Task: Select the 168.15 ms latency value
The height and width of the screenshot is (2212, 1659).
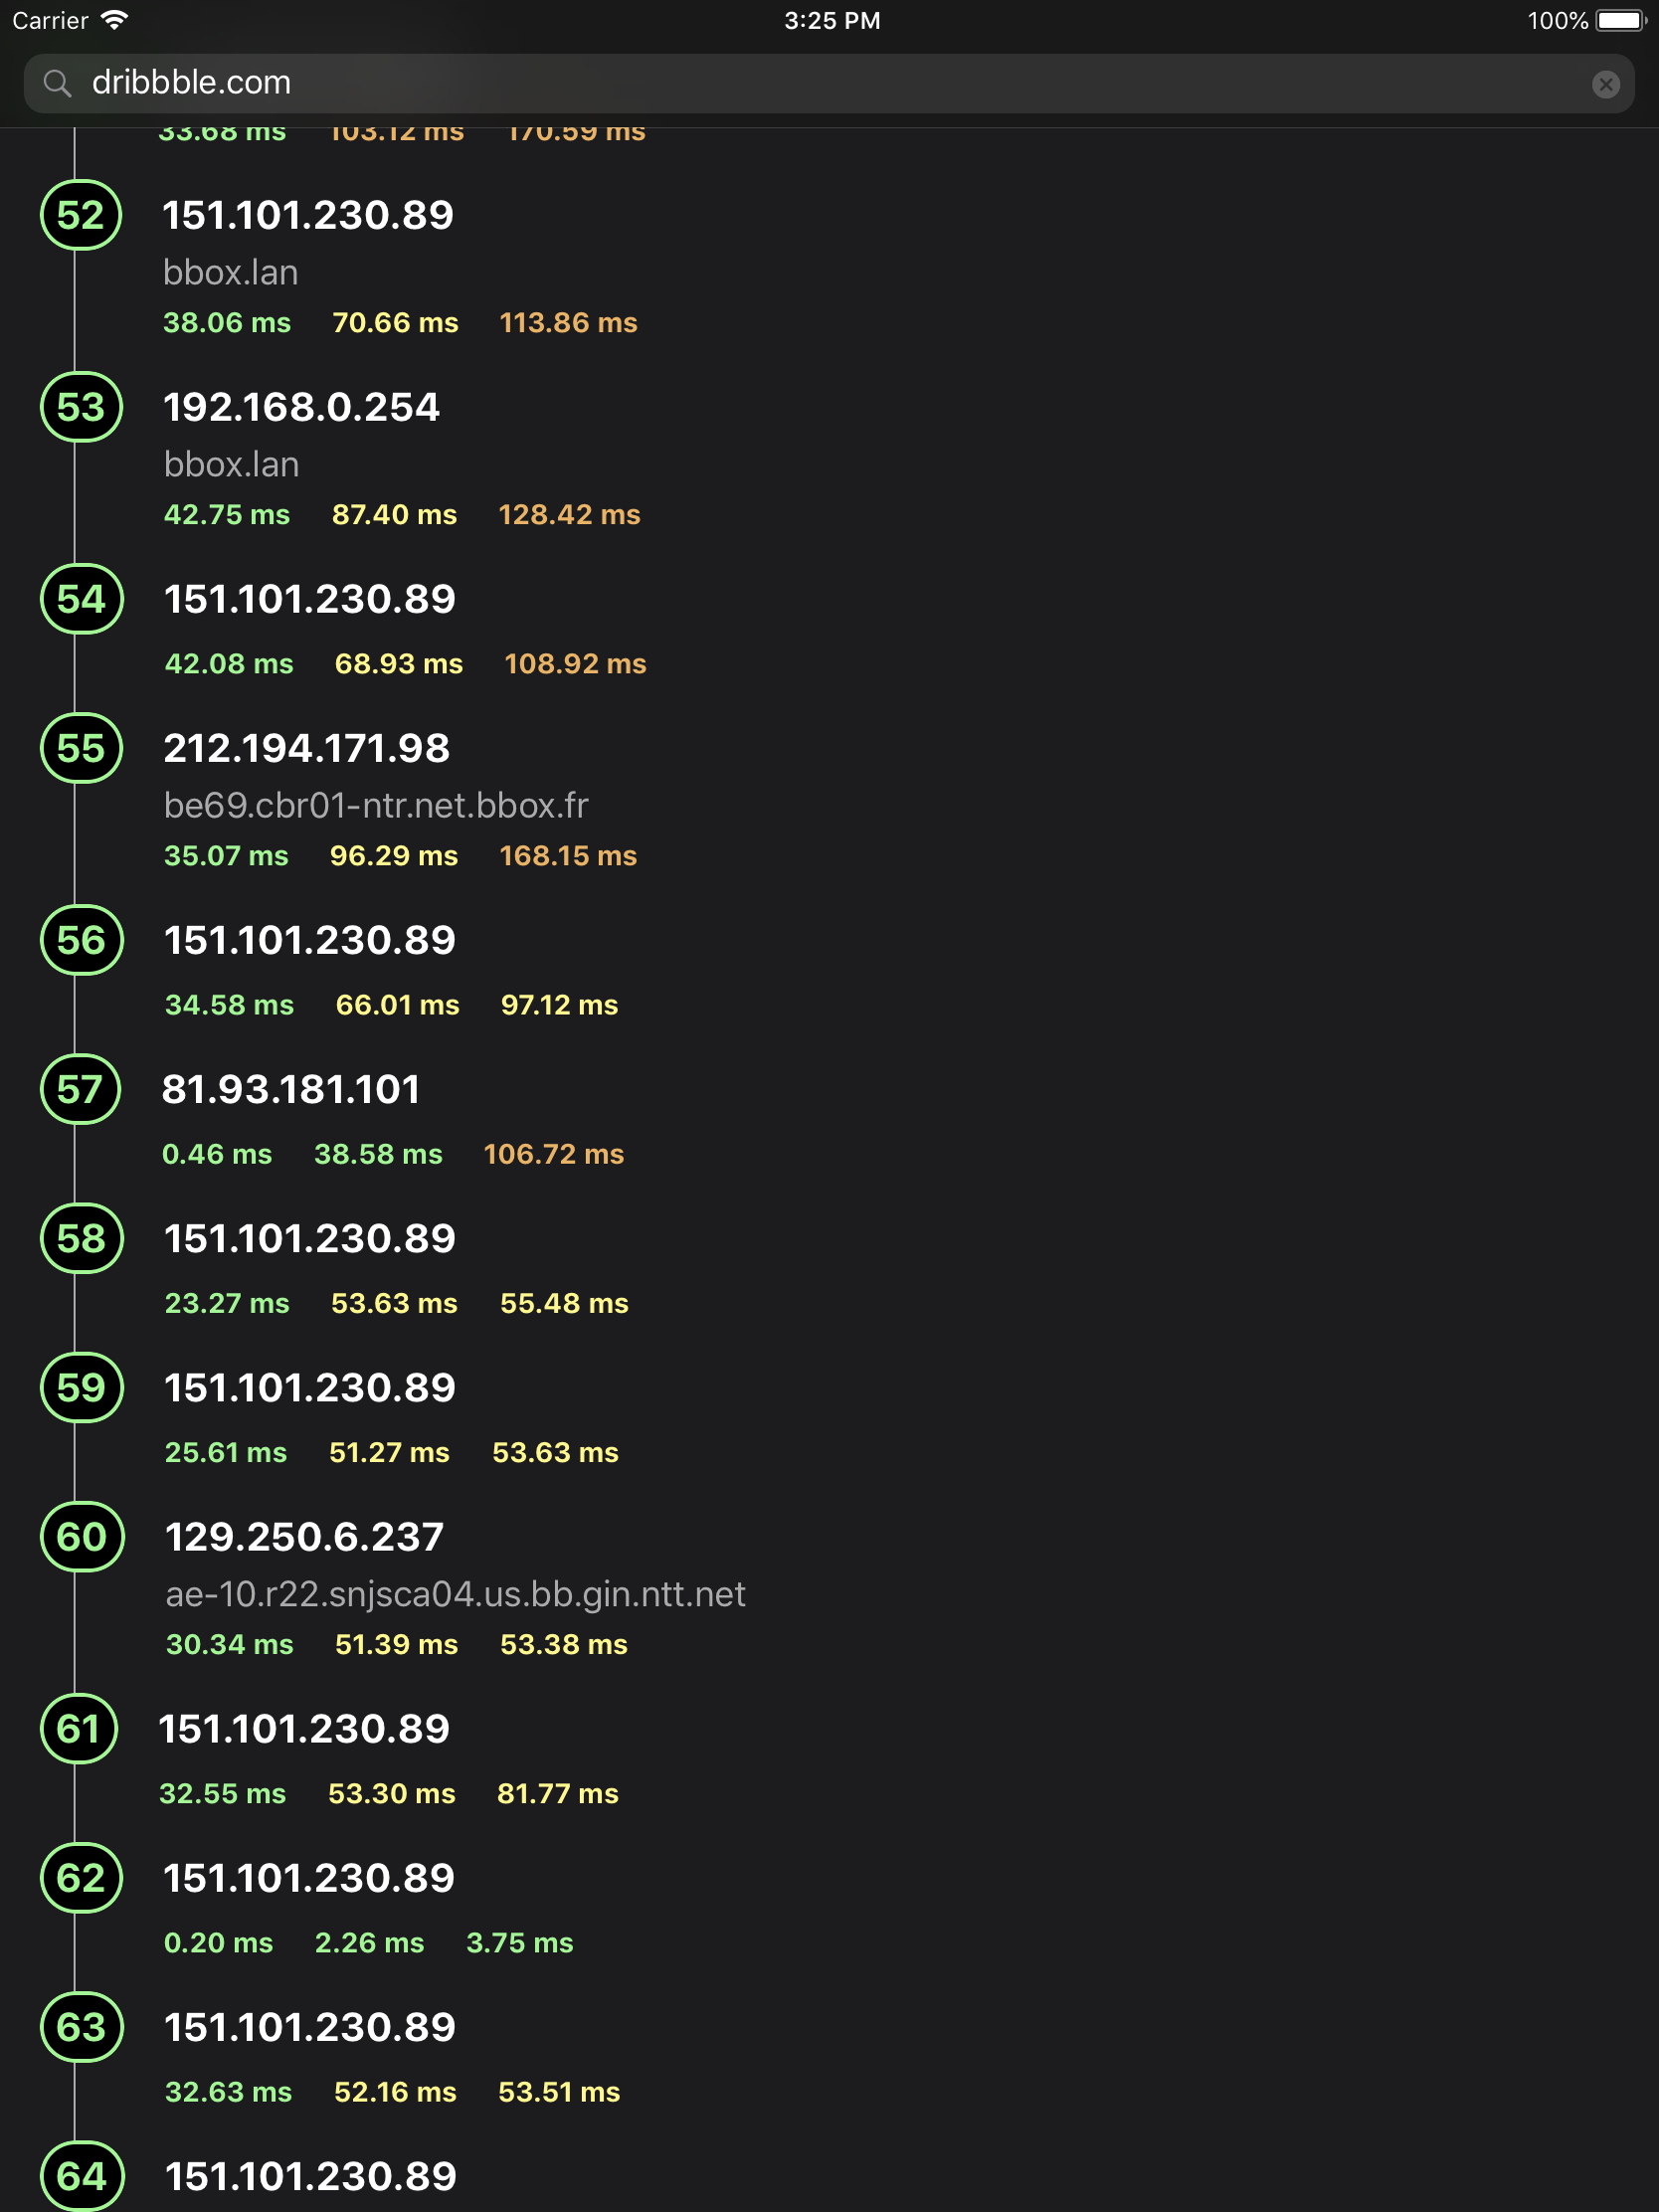Action: point(568,855)
